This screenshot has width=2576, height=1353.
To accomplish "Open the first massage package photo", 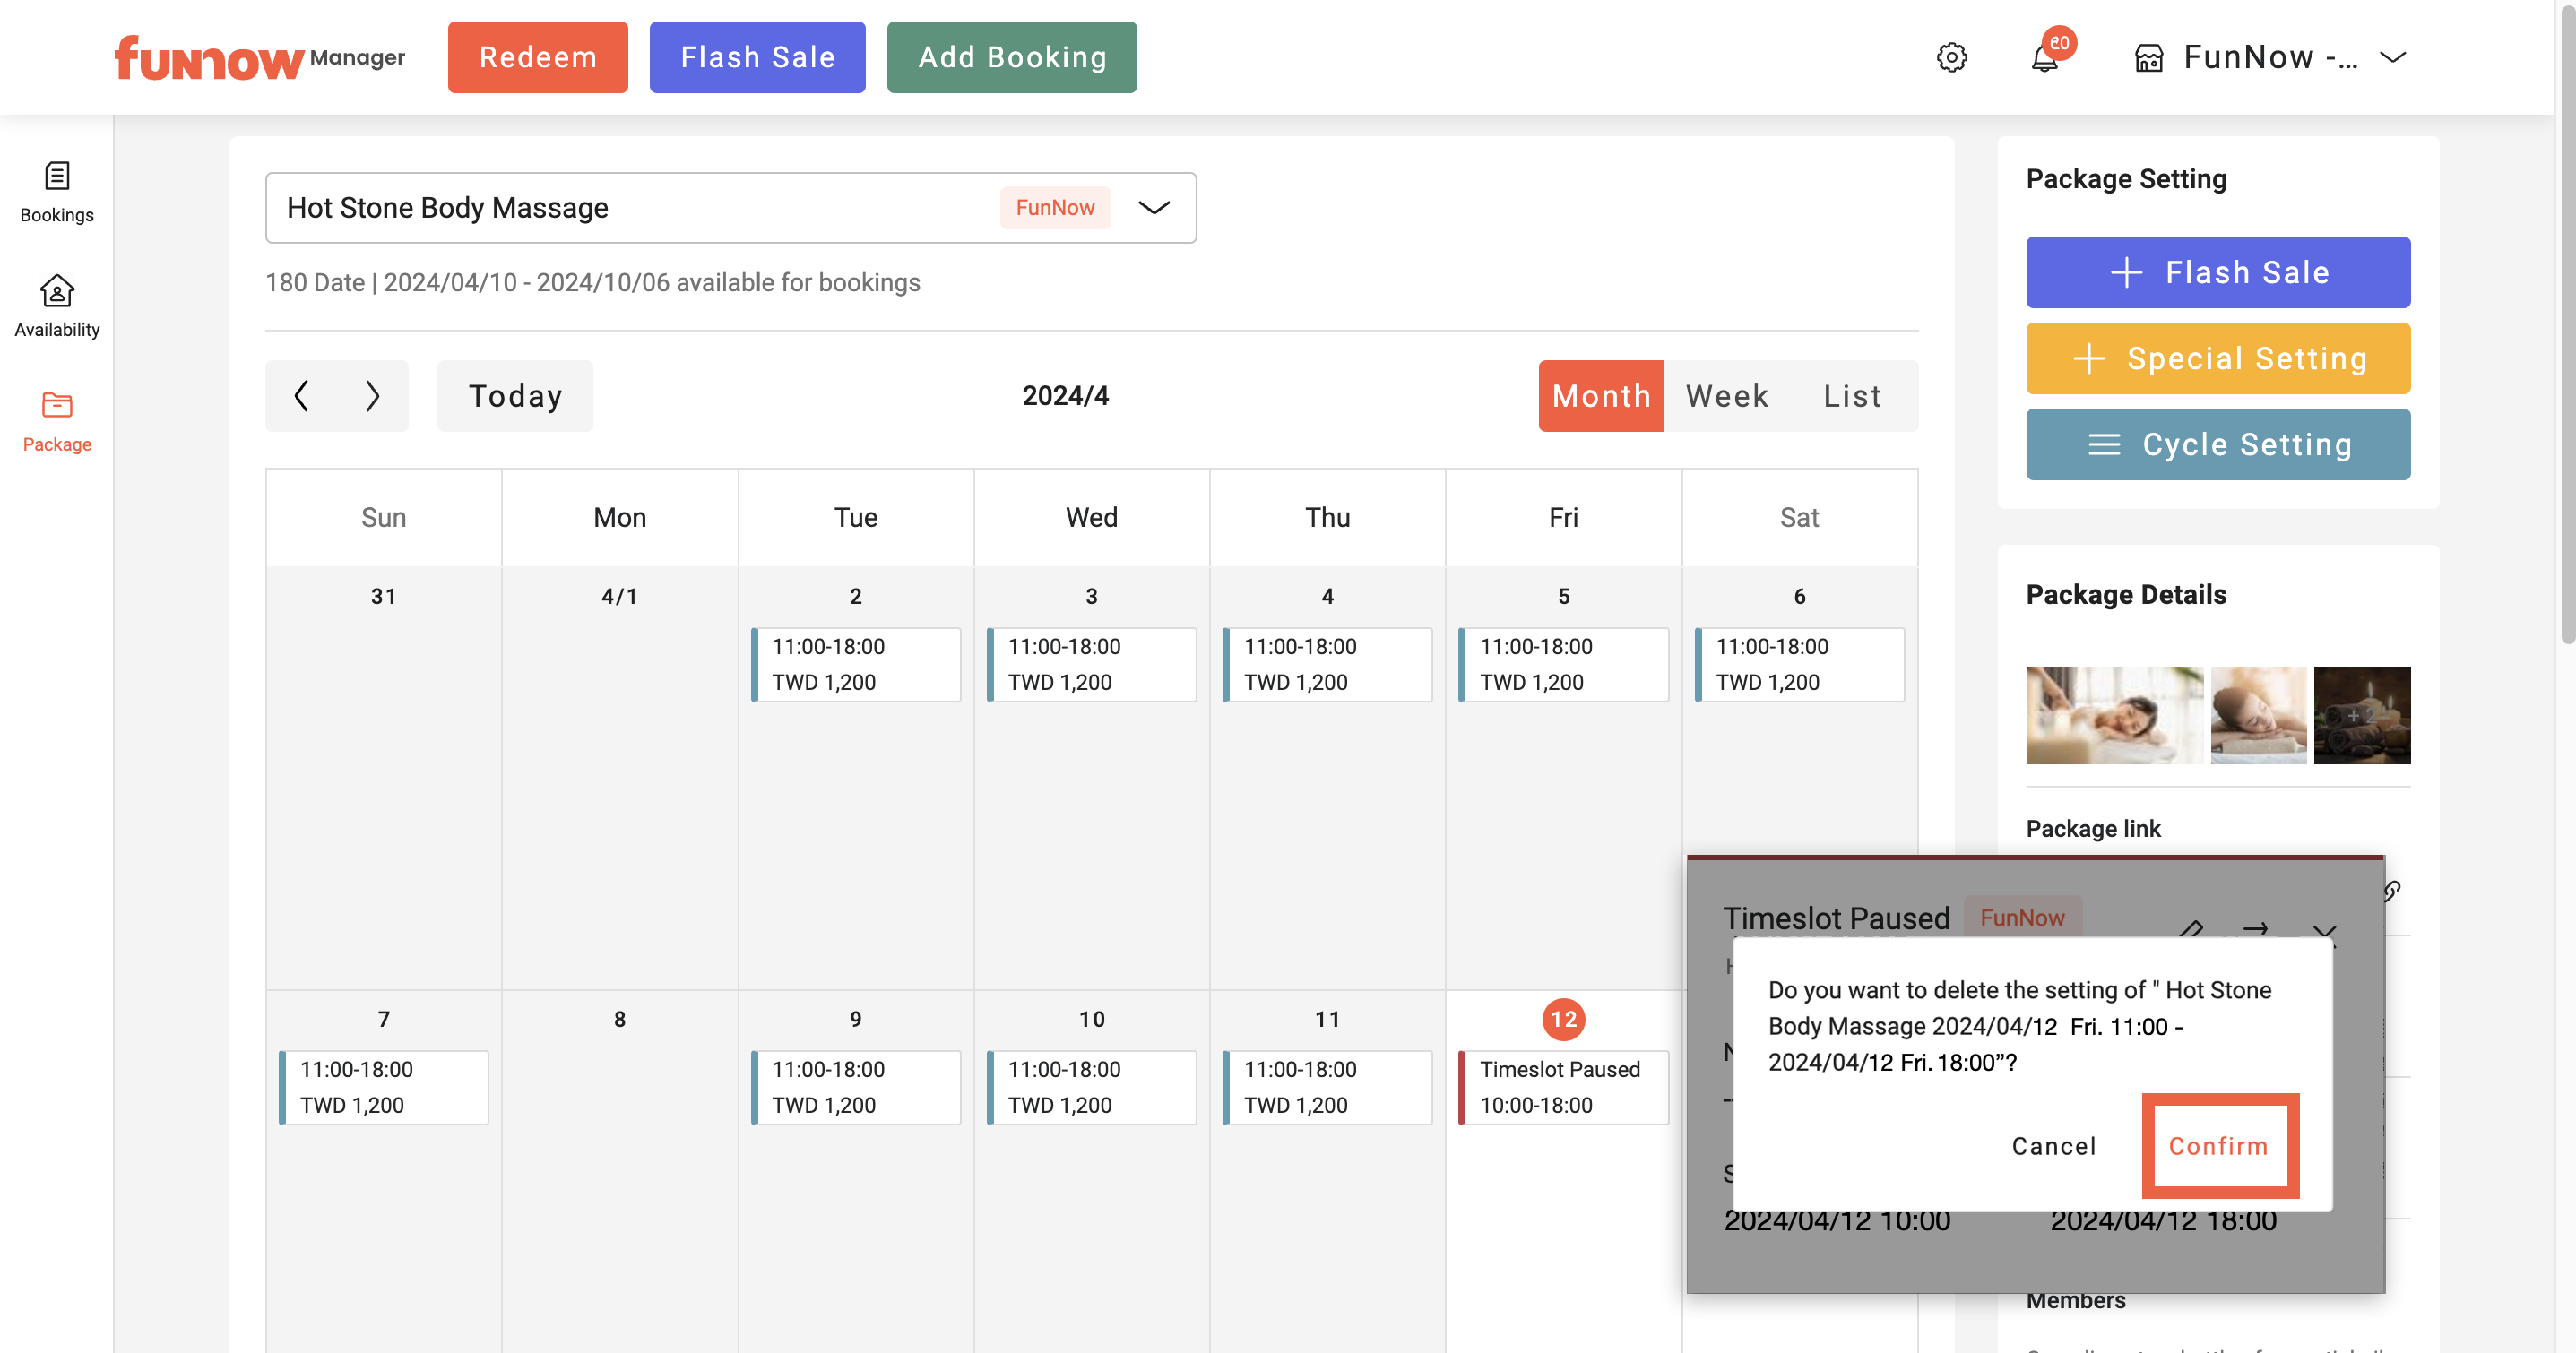I will [x=2115, y=715].
